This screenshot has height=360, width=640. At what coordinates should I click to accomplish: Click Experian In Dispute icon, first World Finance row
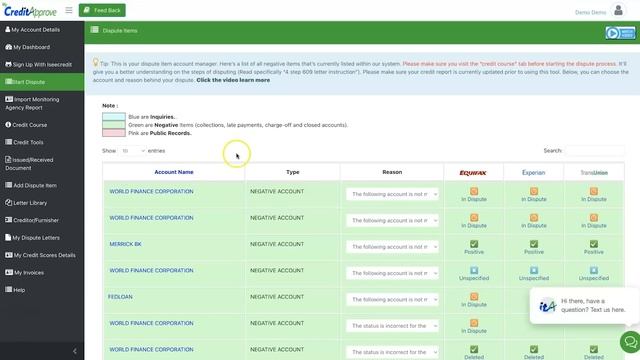point(534,191)
